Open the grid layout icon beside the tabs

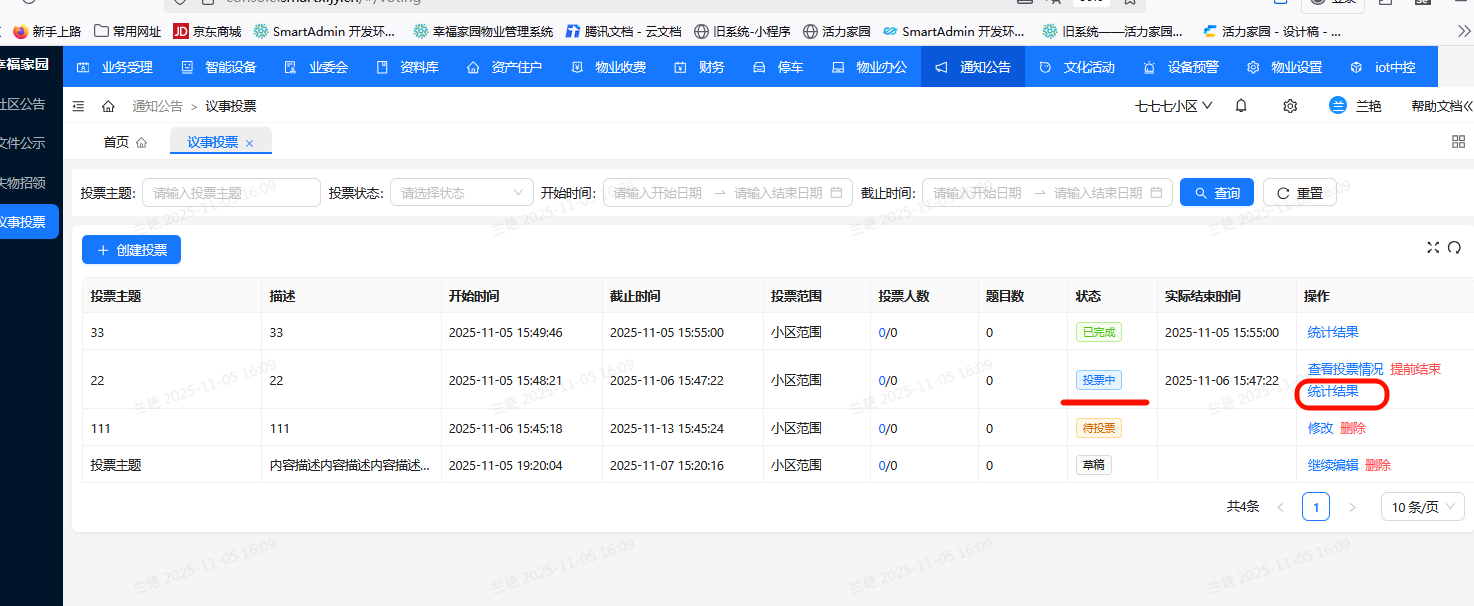coord(1459,141)
